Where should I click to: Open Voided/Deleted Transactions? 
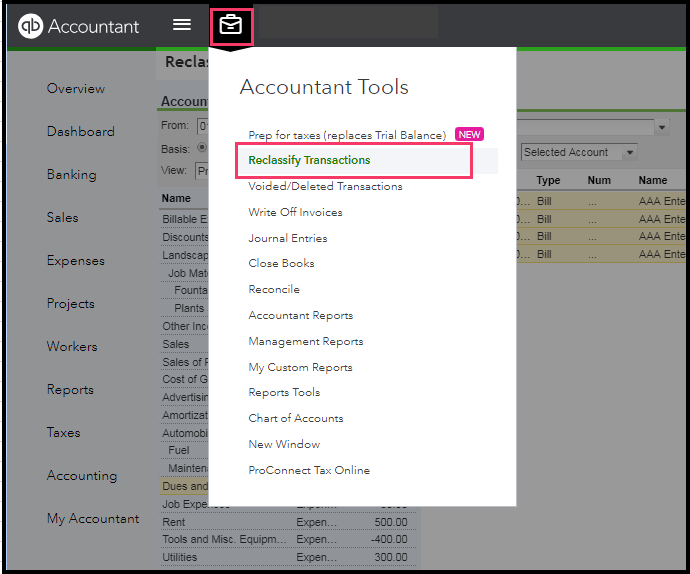tap(325, 186)
